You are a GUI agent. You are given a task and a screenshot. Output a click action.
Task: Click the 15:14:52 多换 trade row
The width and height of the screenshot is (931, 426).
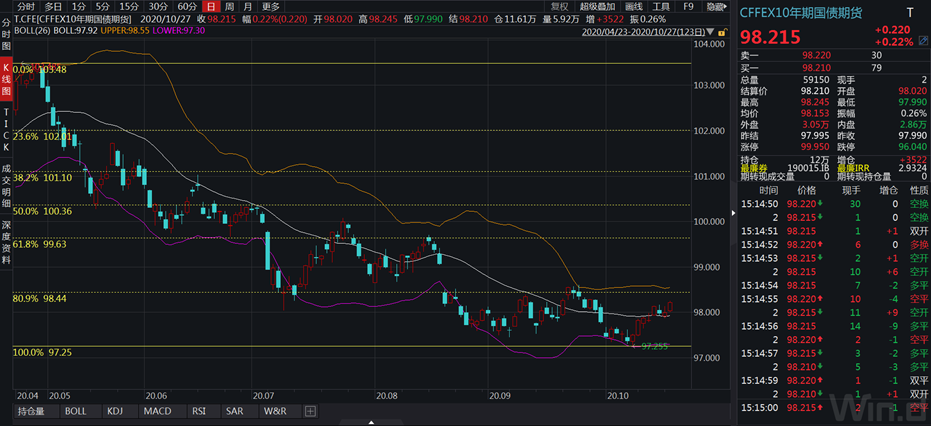[x=834, y=244]
